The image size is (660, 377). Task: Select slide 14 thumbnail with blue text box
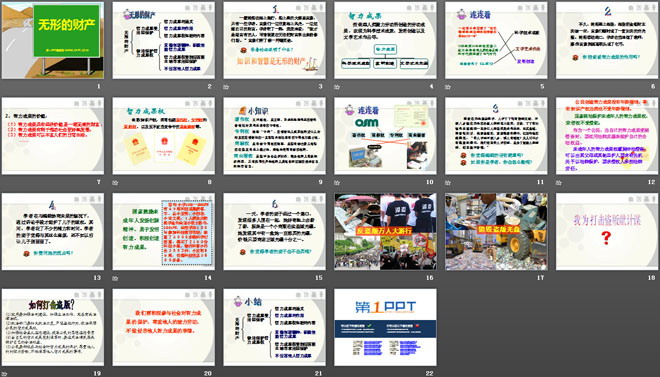click(x=164, y=231)
